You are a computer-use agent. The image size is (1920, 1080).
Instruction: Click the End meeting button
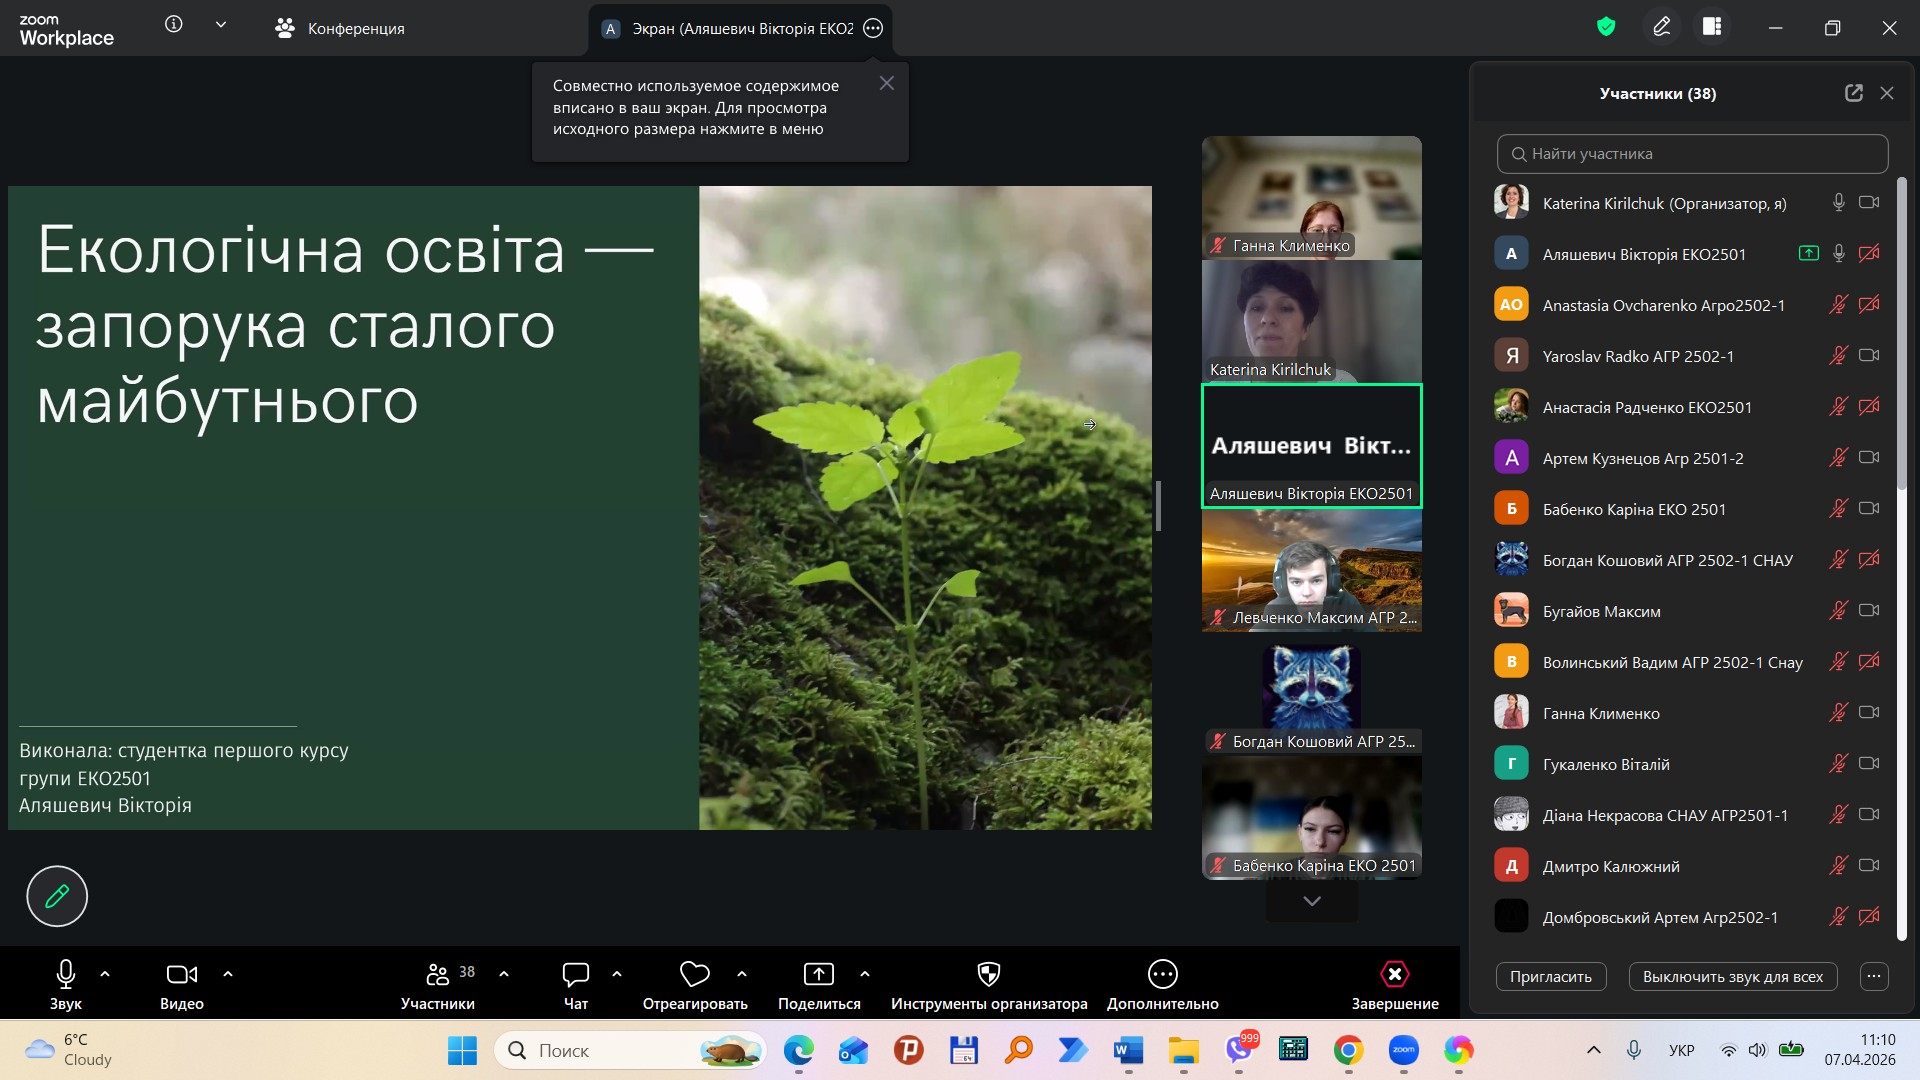[x=1394, y=974]
